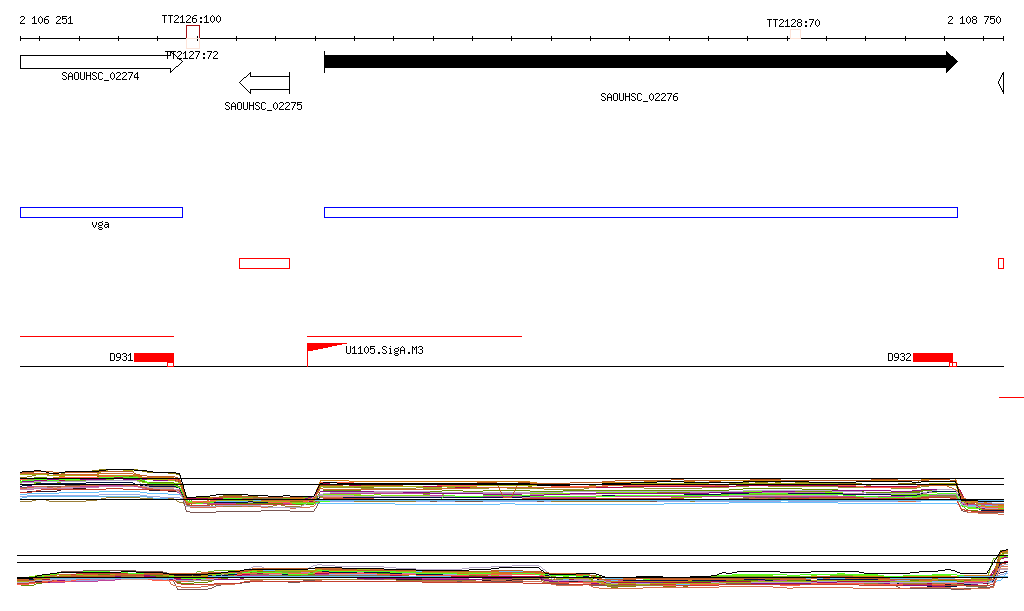
Task: Click the red segment line above D931
Action: (97, 336)
